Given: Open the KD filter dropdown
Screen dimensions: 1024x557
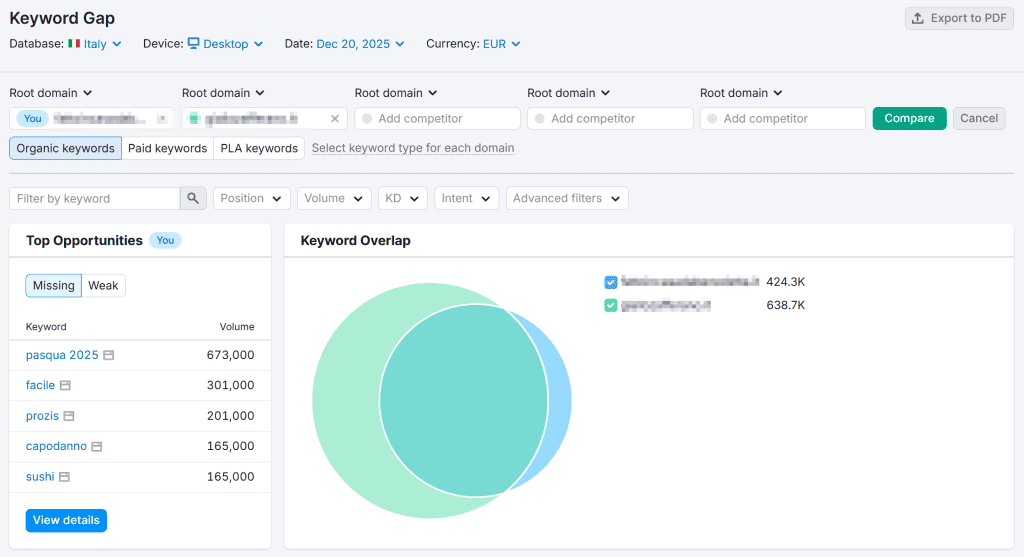Looking at the screenshot, I should coord(402,199).
